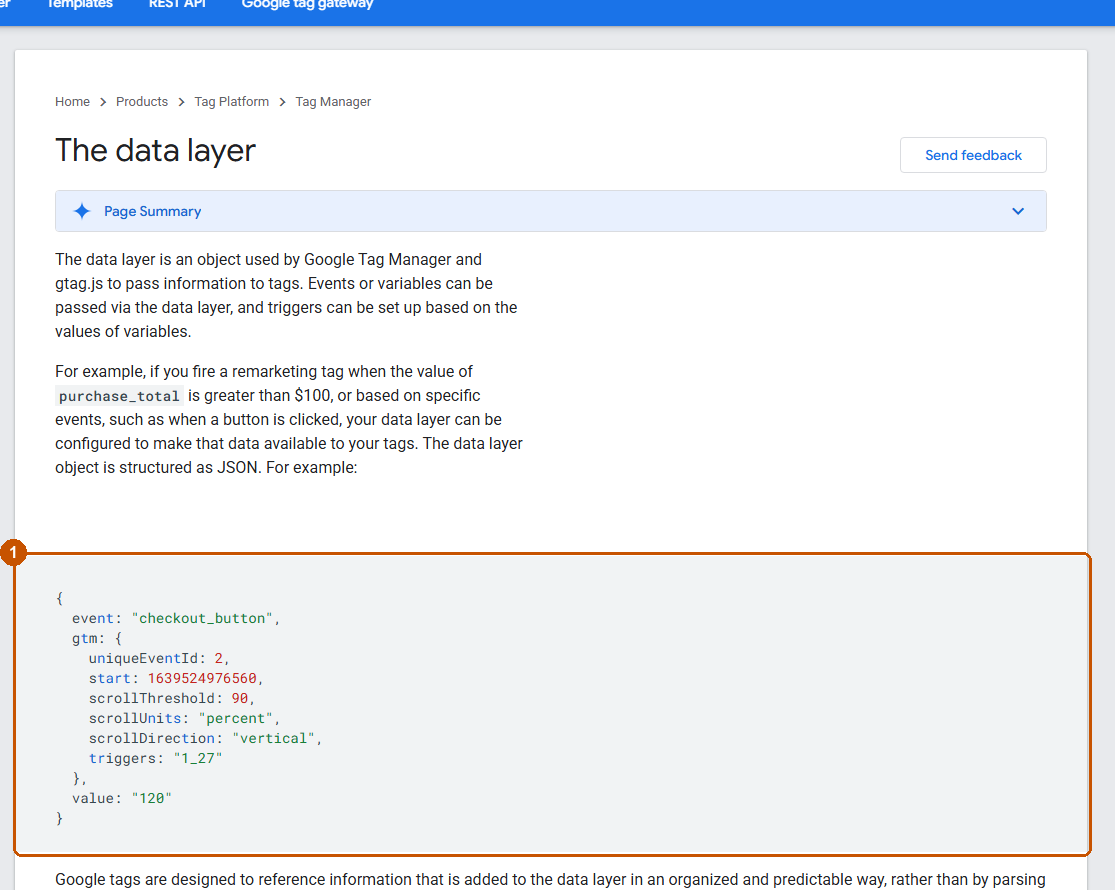Click the "checkout_button" string in code
Screen dimensions: 1115x890
pos(202,618)
